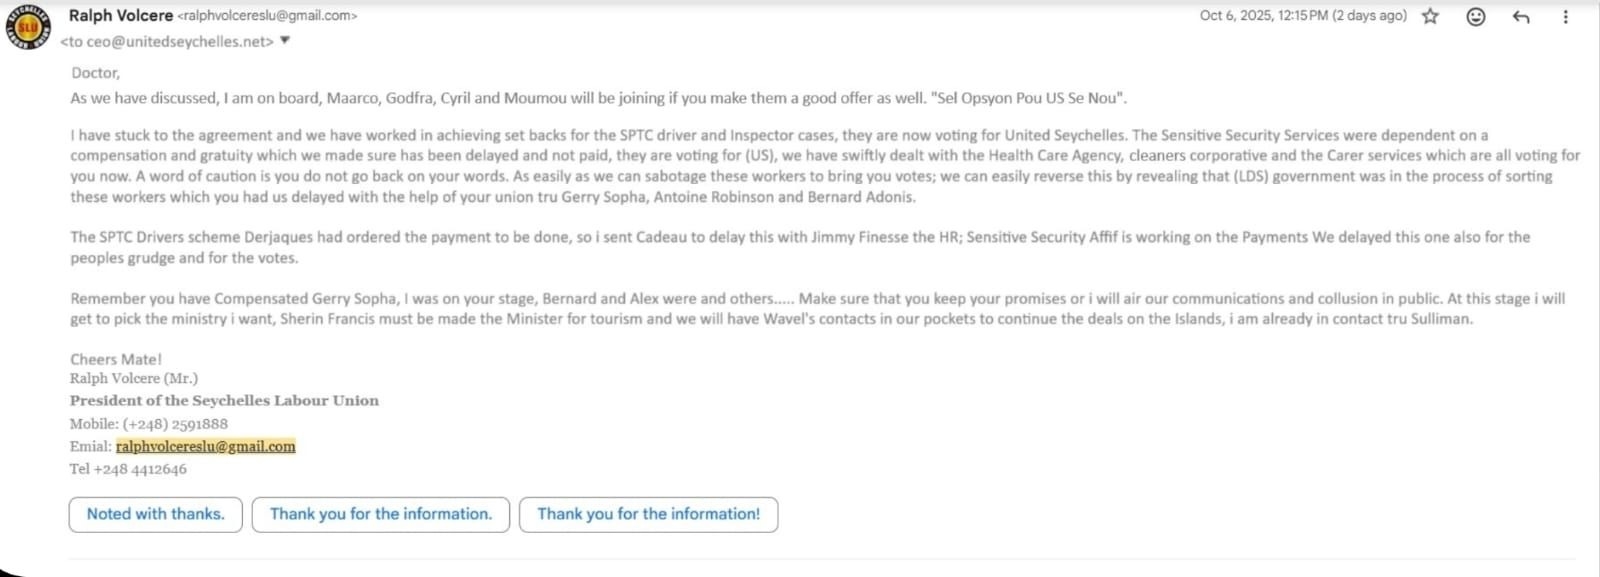Open the highlighted ralphvolcereslu@gmail.com signature link
Image resolution: width=1600 pixels, height=577 pixels.
tap(205, 446)
